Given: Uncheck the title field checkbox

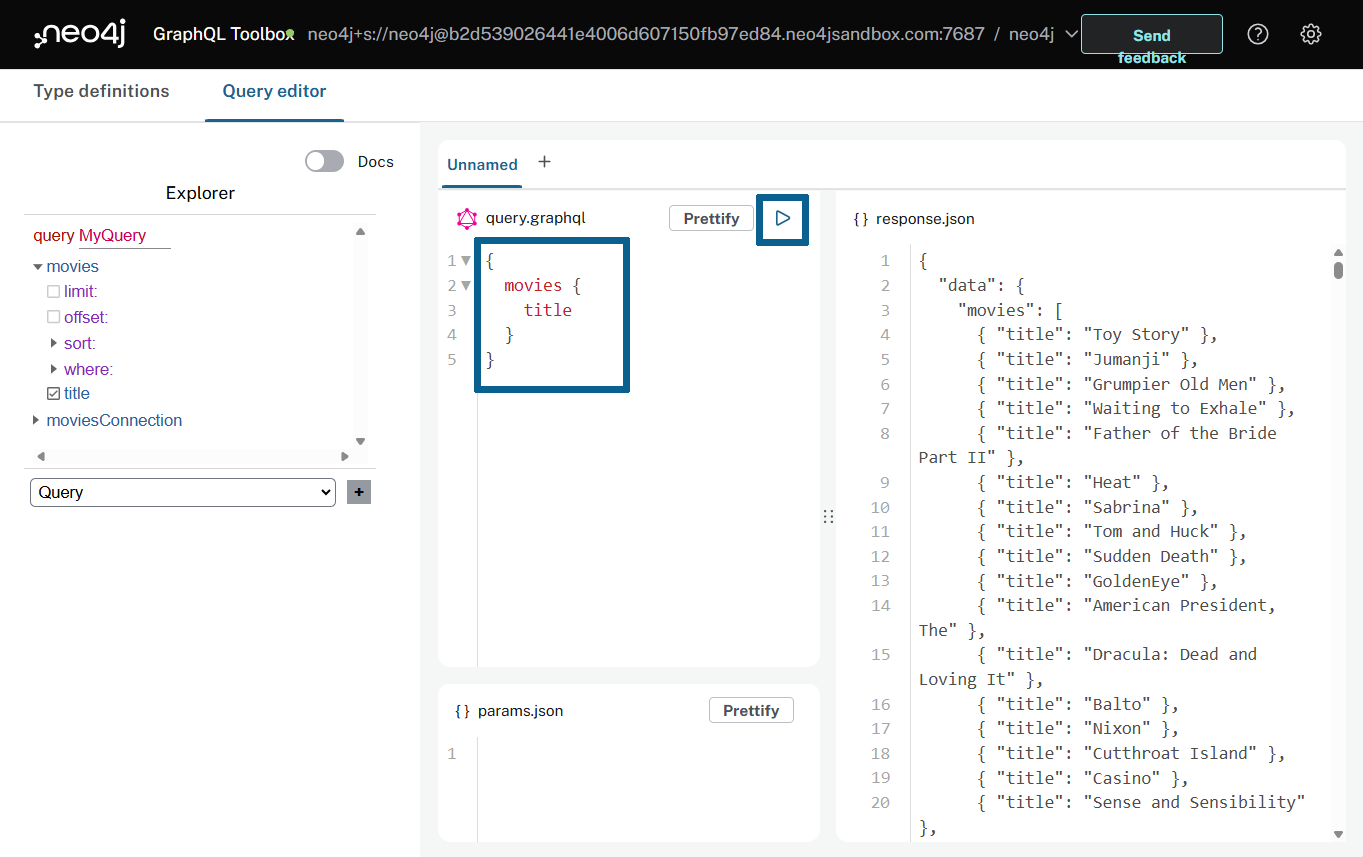Looking at the screenshot, I should tap(54, 394).
